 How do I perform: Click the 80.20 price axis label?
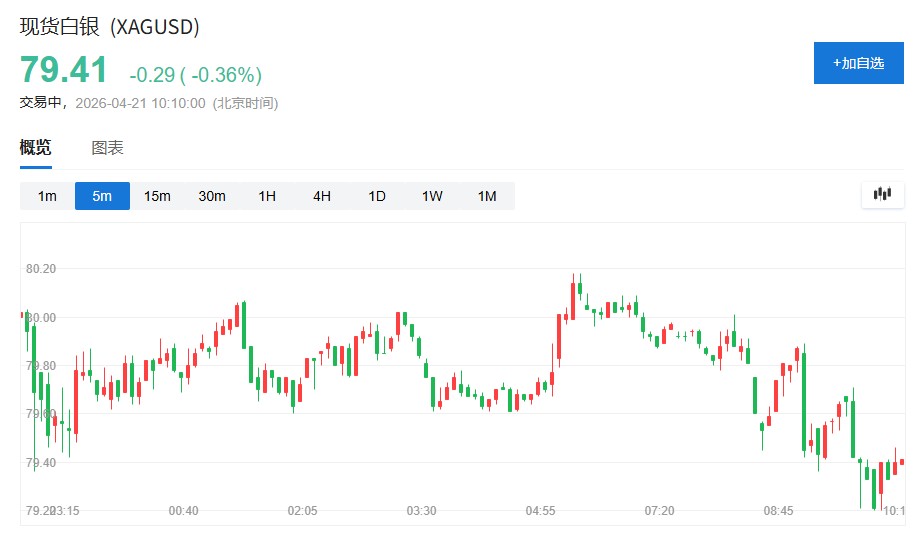coord(41,269)
